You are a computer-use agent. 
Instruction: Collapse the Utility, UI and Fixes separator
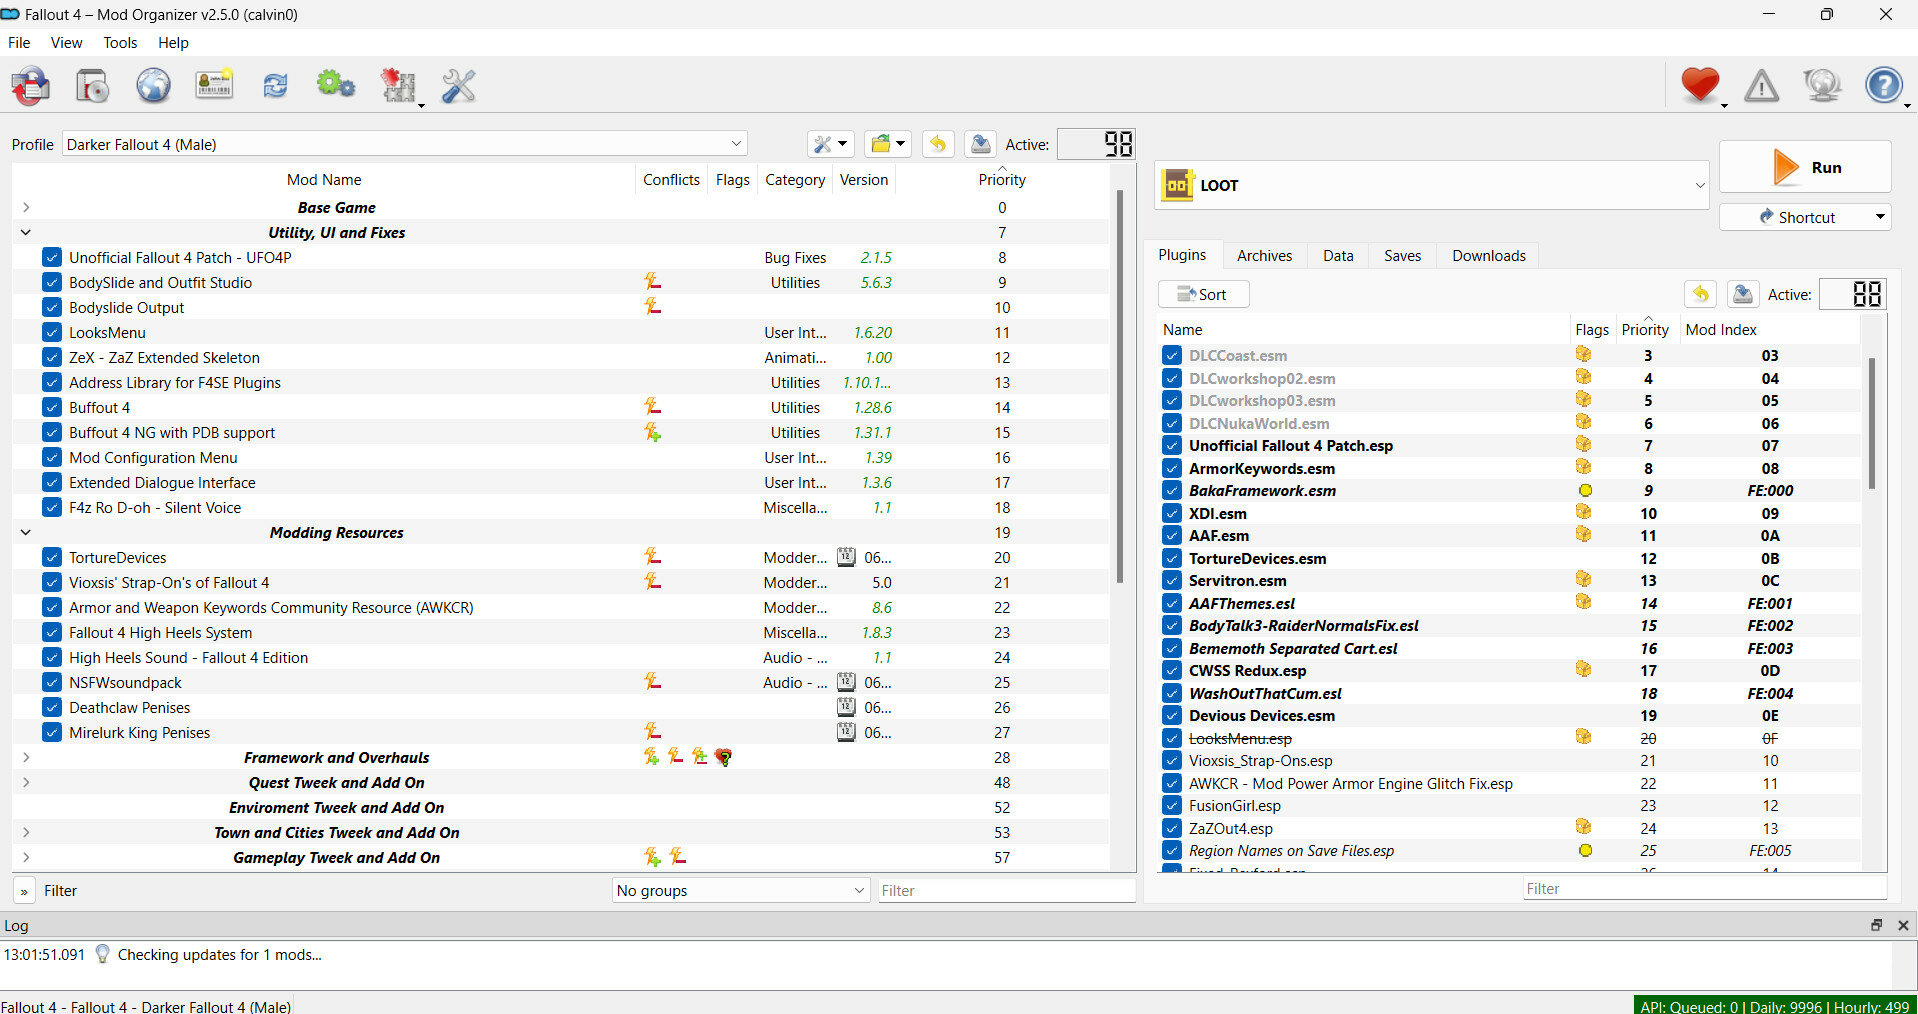click(26, 232)
